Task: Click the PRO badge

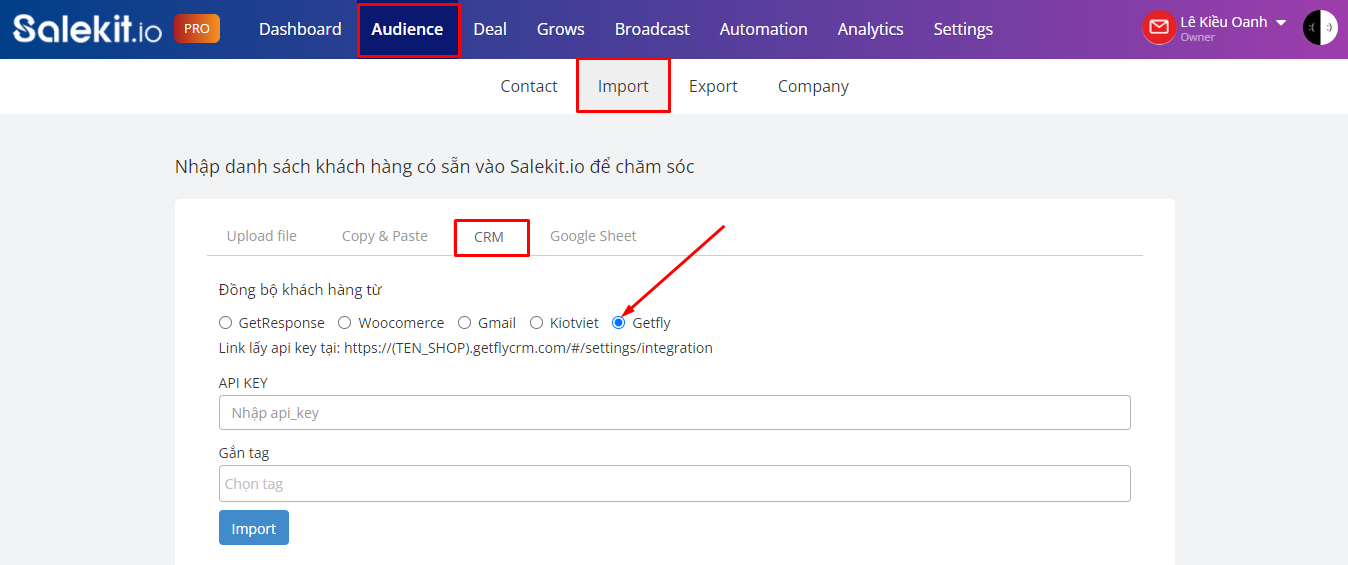Action: (x=197, y=29)
